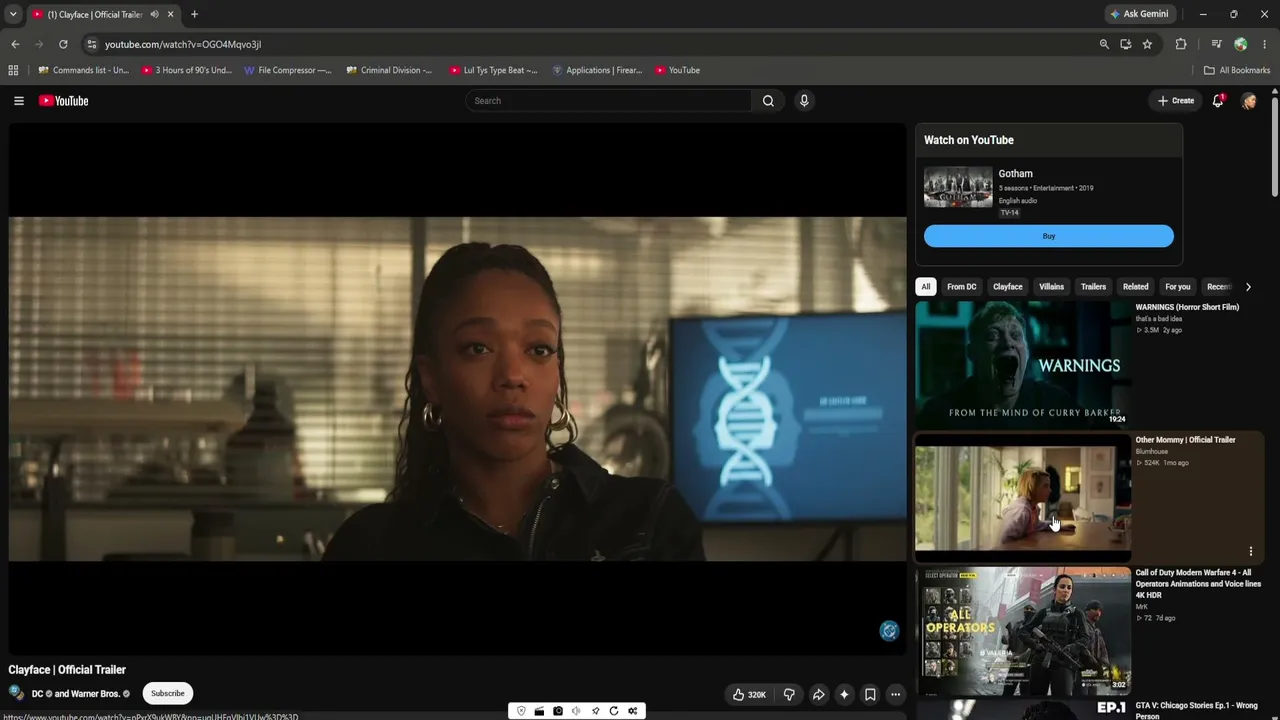Open the Commands list bookmark
This screenshot has height=720, width=1280.
tap(84, 70)
